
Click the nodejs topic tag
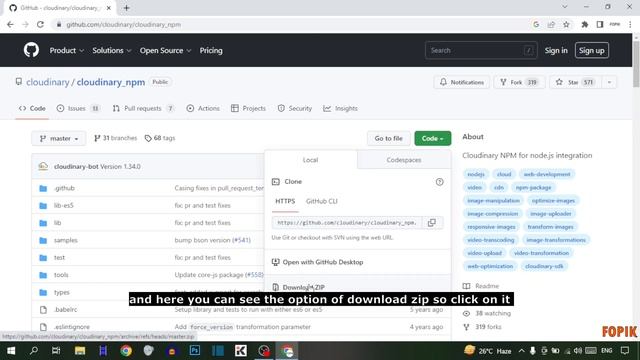476,174
